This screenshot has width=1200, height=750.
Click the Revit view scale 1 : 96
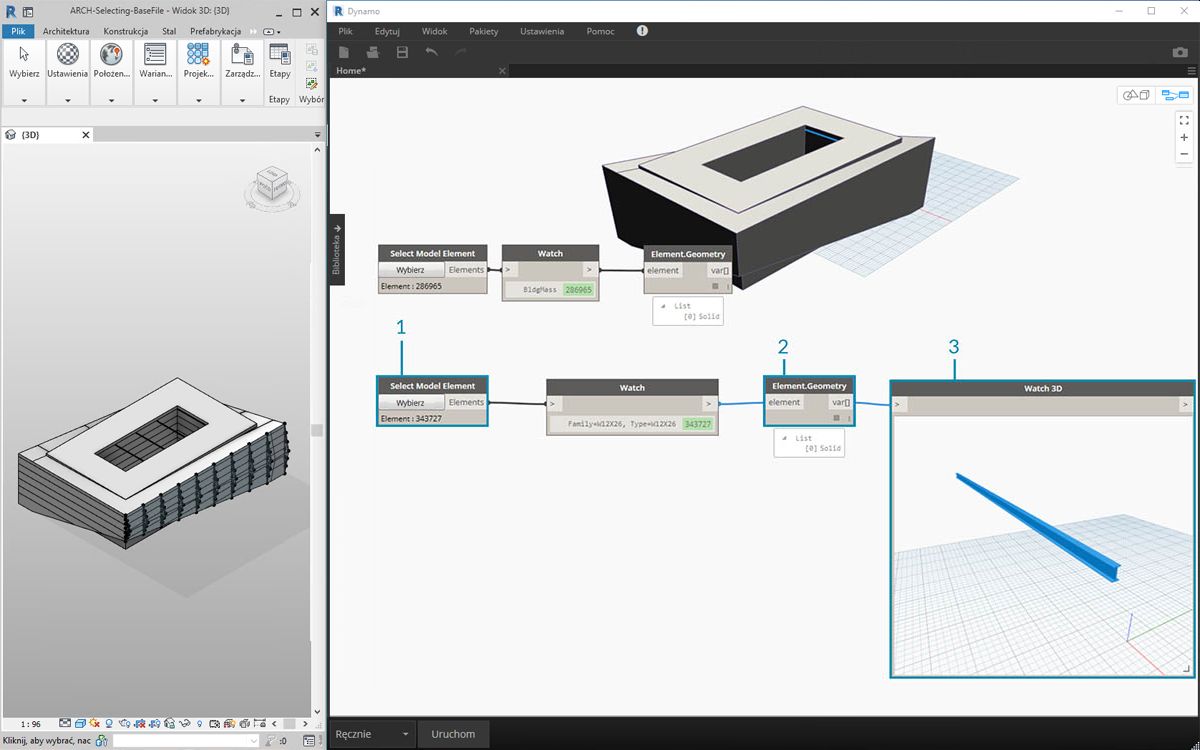pos(30,723)
